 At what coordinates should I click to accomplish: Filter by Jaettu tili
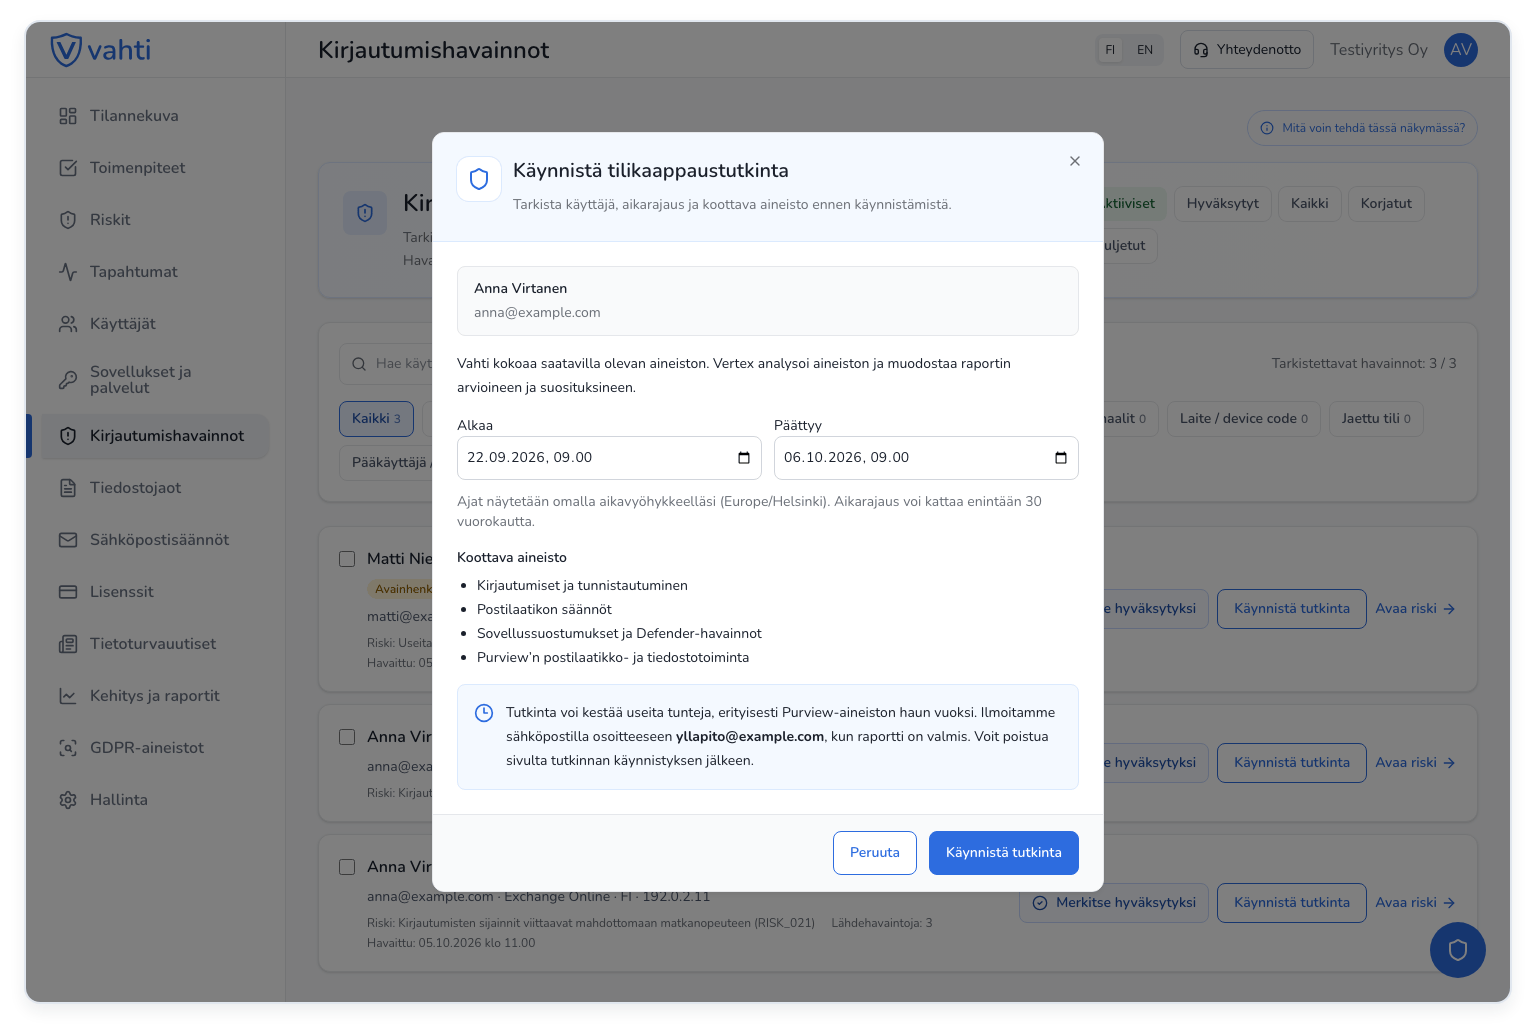click(x=1376, y=419)
